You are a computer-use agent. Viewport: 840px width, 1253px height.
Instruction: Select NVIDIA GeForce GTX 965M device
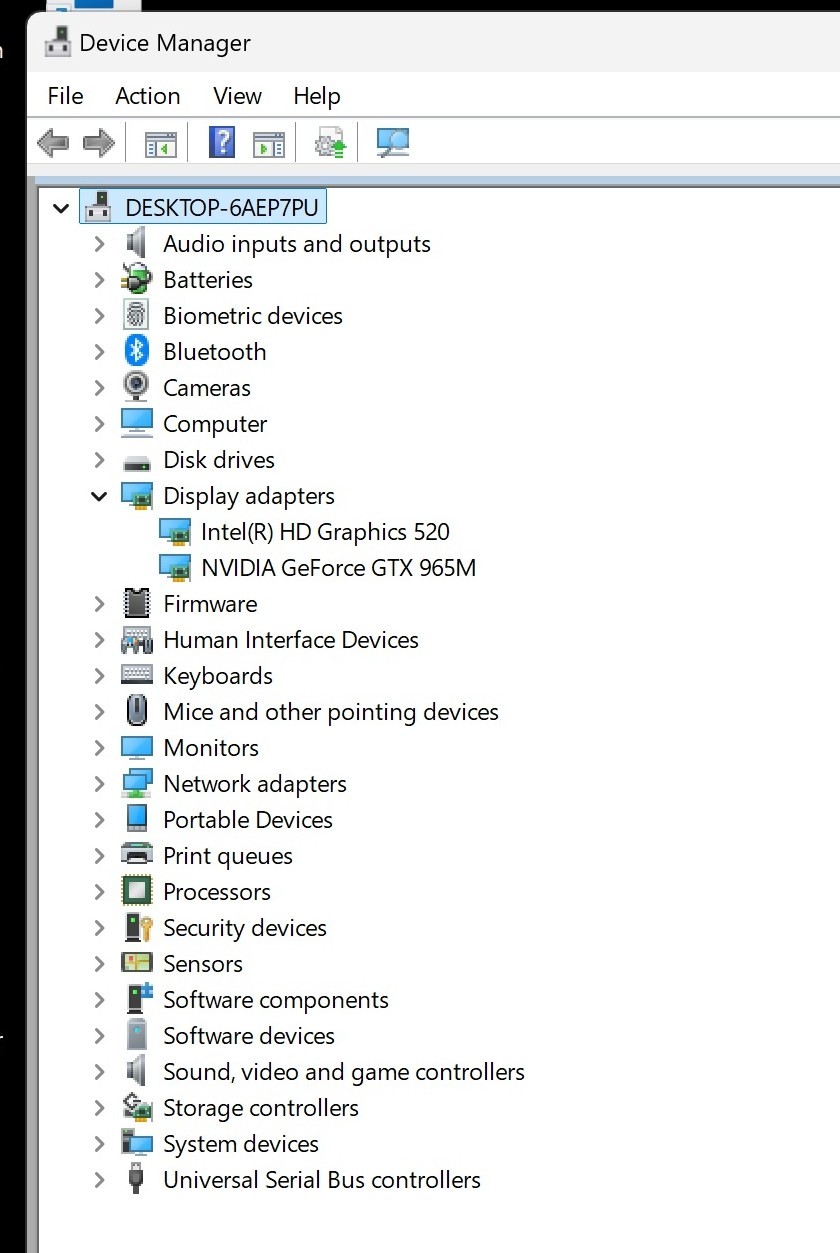point(338,568)
